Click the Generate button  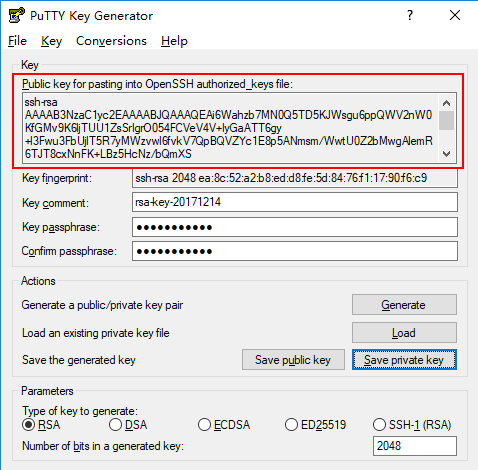click(404, 305)
